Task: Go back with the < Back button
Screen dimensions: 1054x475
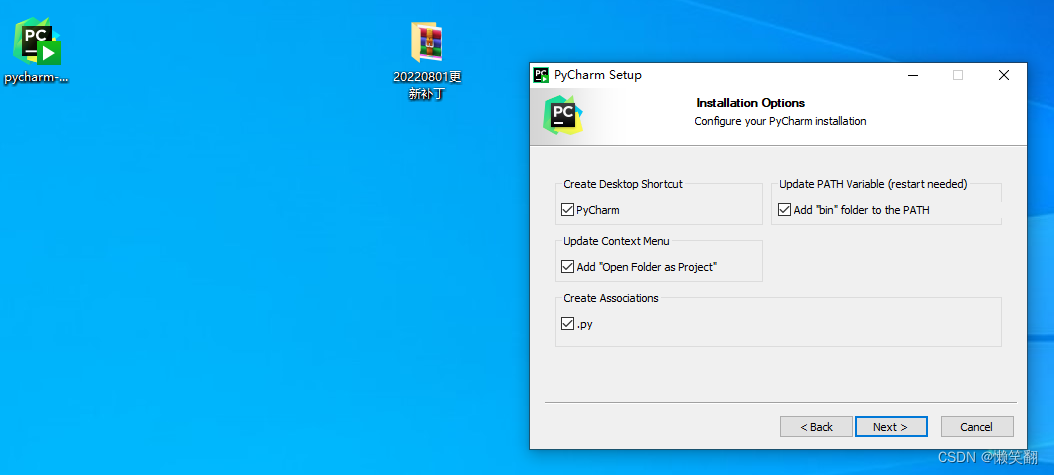Action: point(816,427)
